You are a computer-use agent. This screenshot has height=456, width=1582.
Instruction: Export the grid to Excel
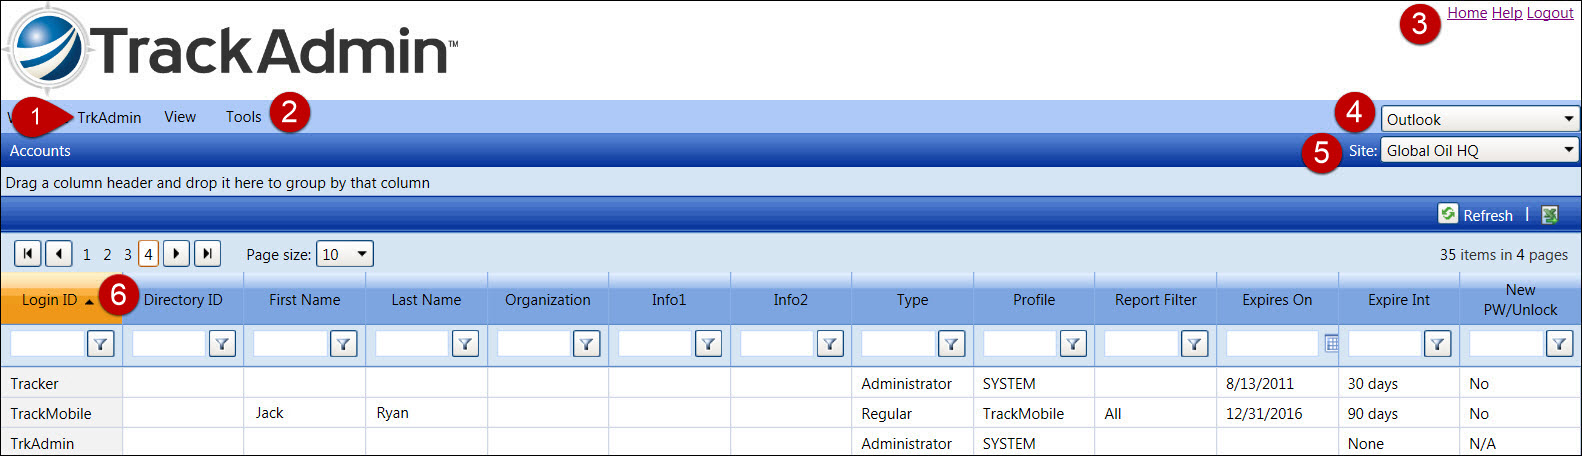[1550, 215]
